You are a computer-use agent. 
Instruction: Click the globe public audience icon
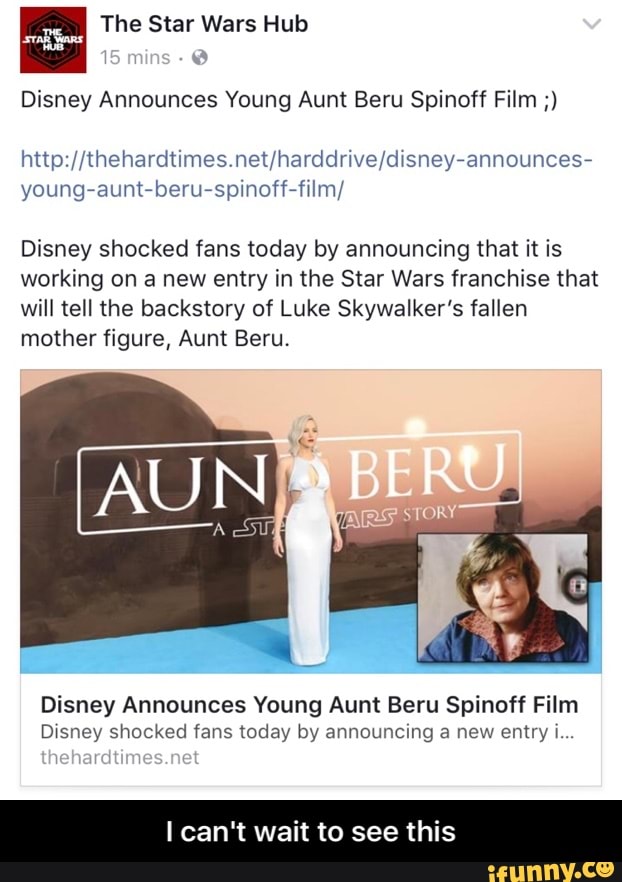point(198,58)
